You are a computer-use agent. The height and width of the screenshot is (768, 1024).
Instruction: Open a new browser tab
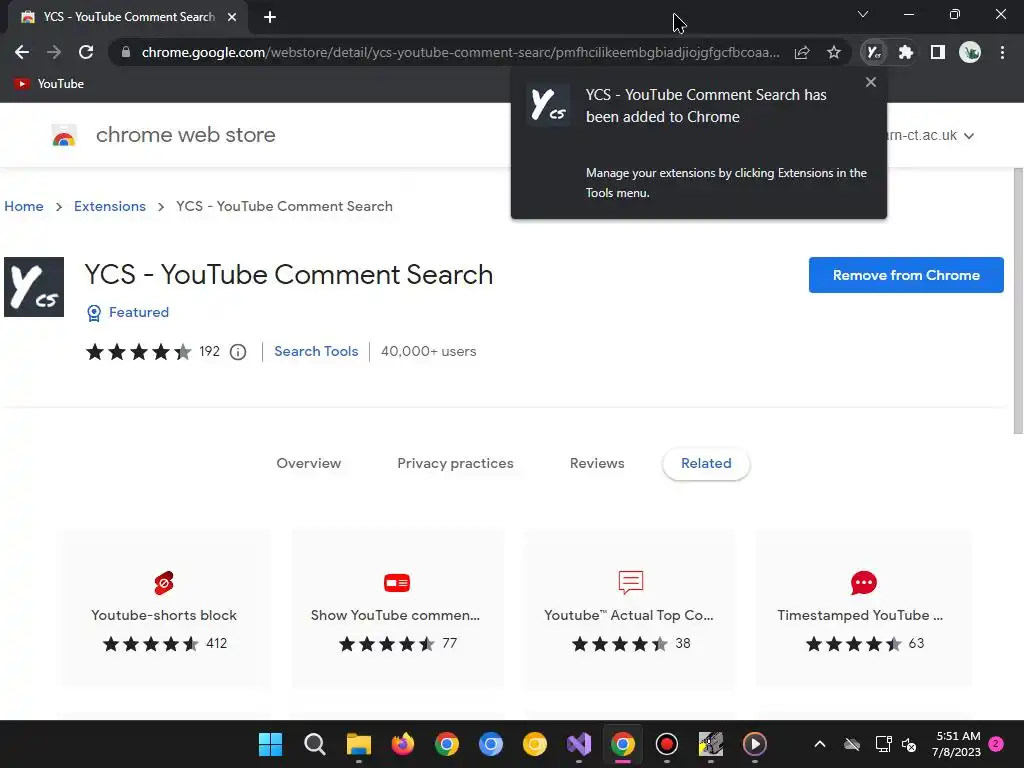point(270,17)
